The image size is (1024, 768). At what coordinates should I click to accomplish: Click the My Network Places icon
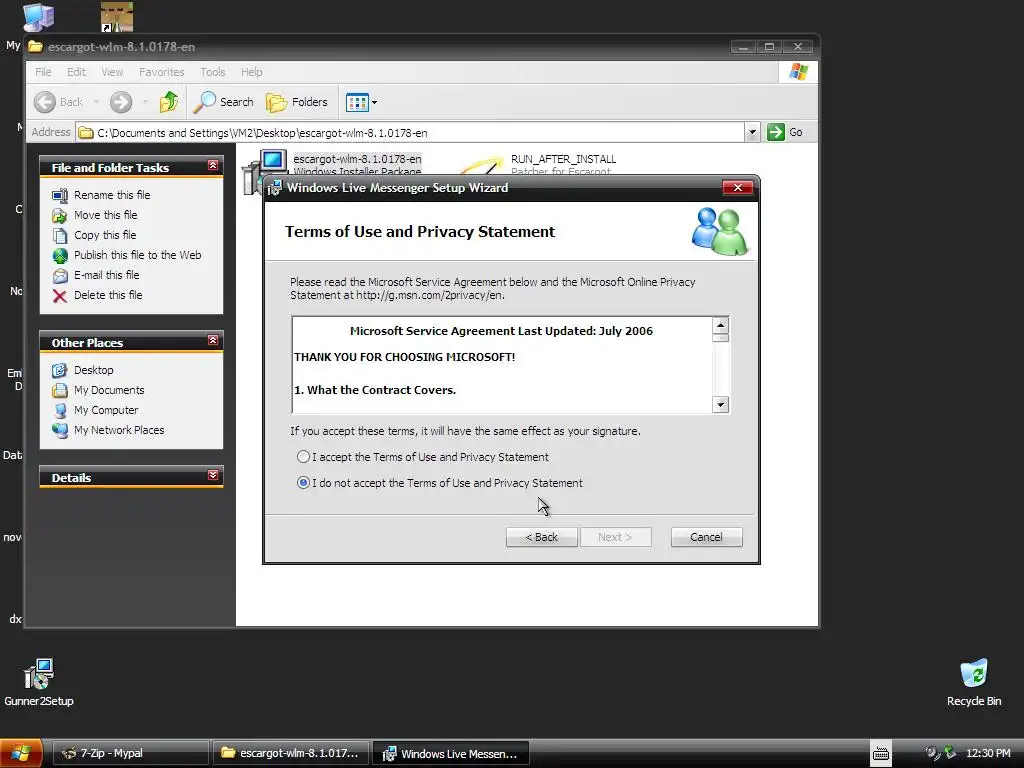tap(59, 430)
